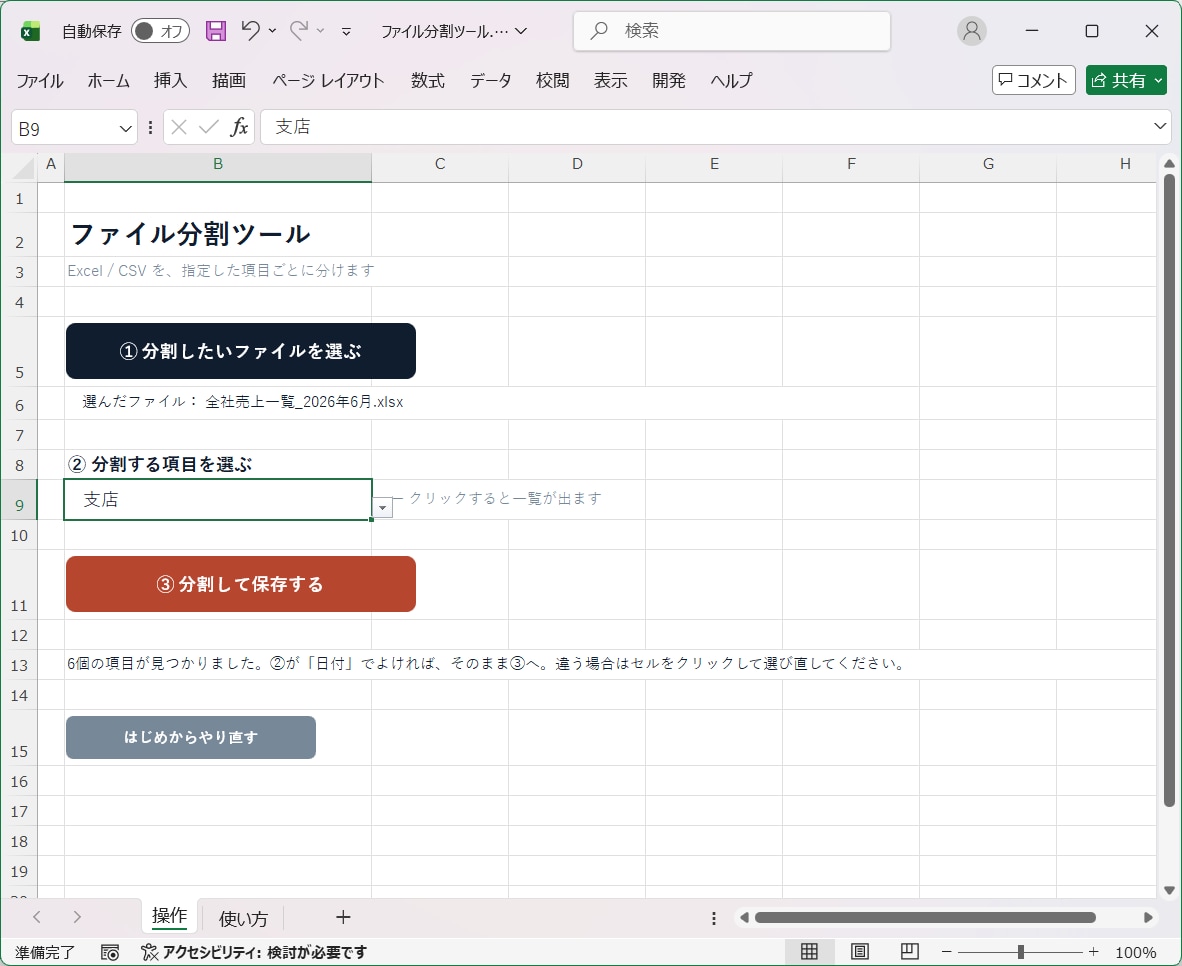Undo the last action
1182x966 pixels.
click(250, 30)
